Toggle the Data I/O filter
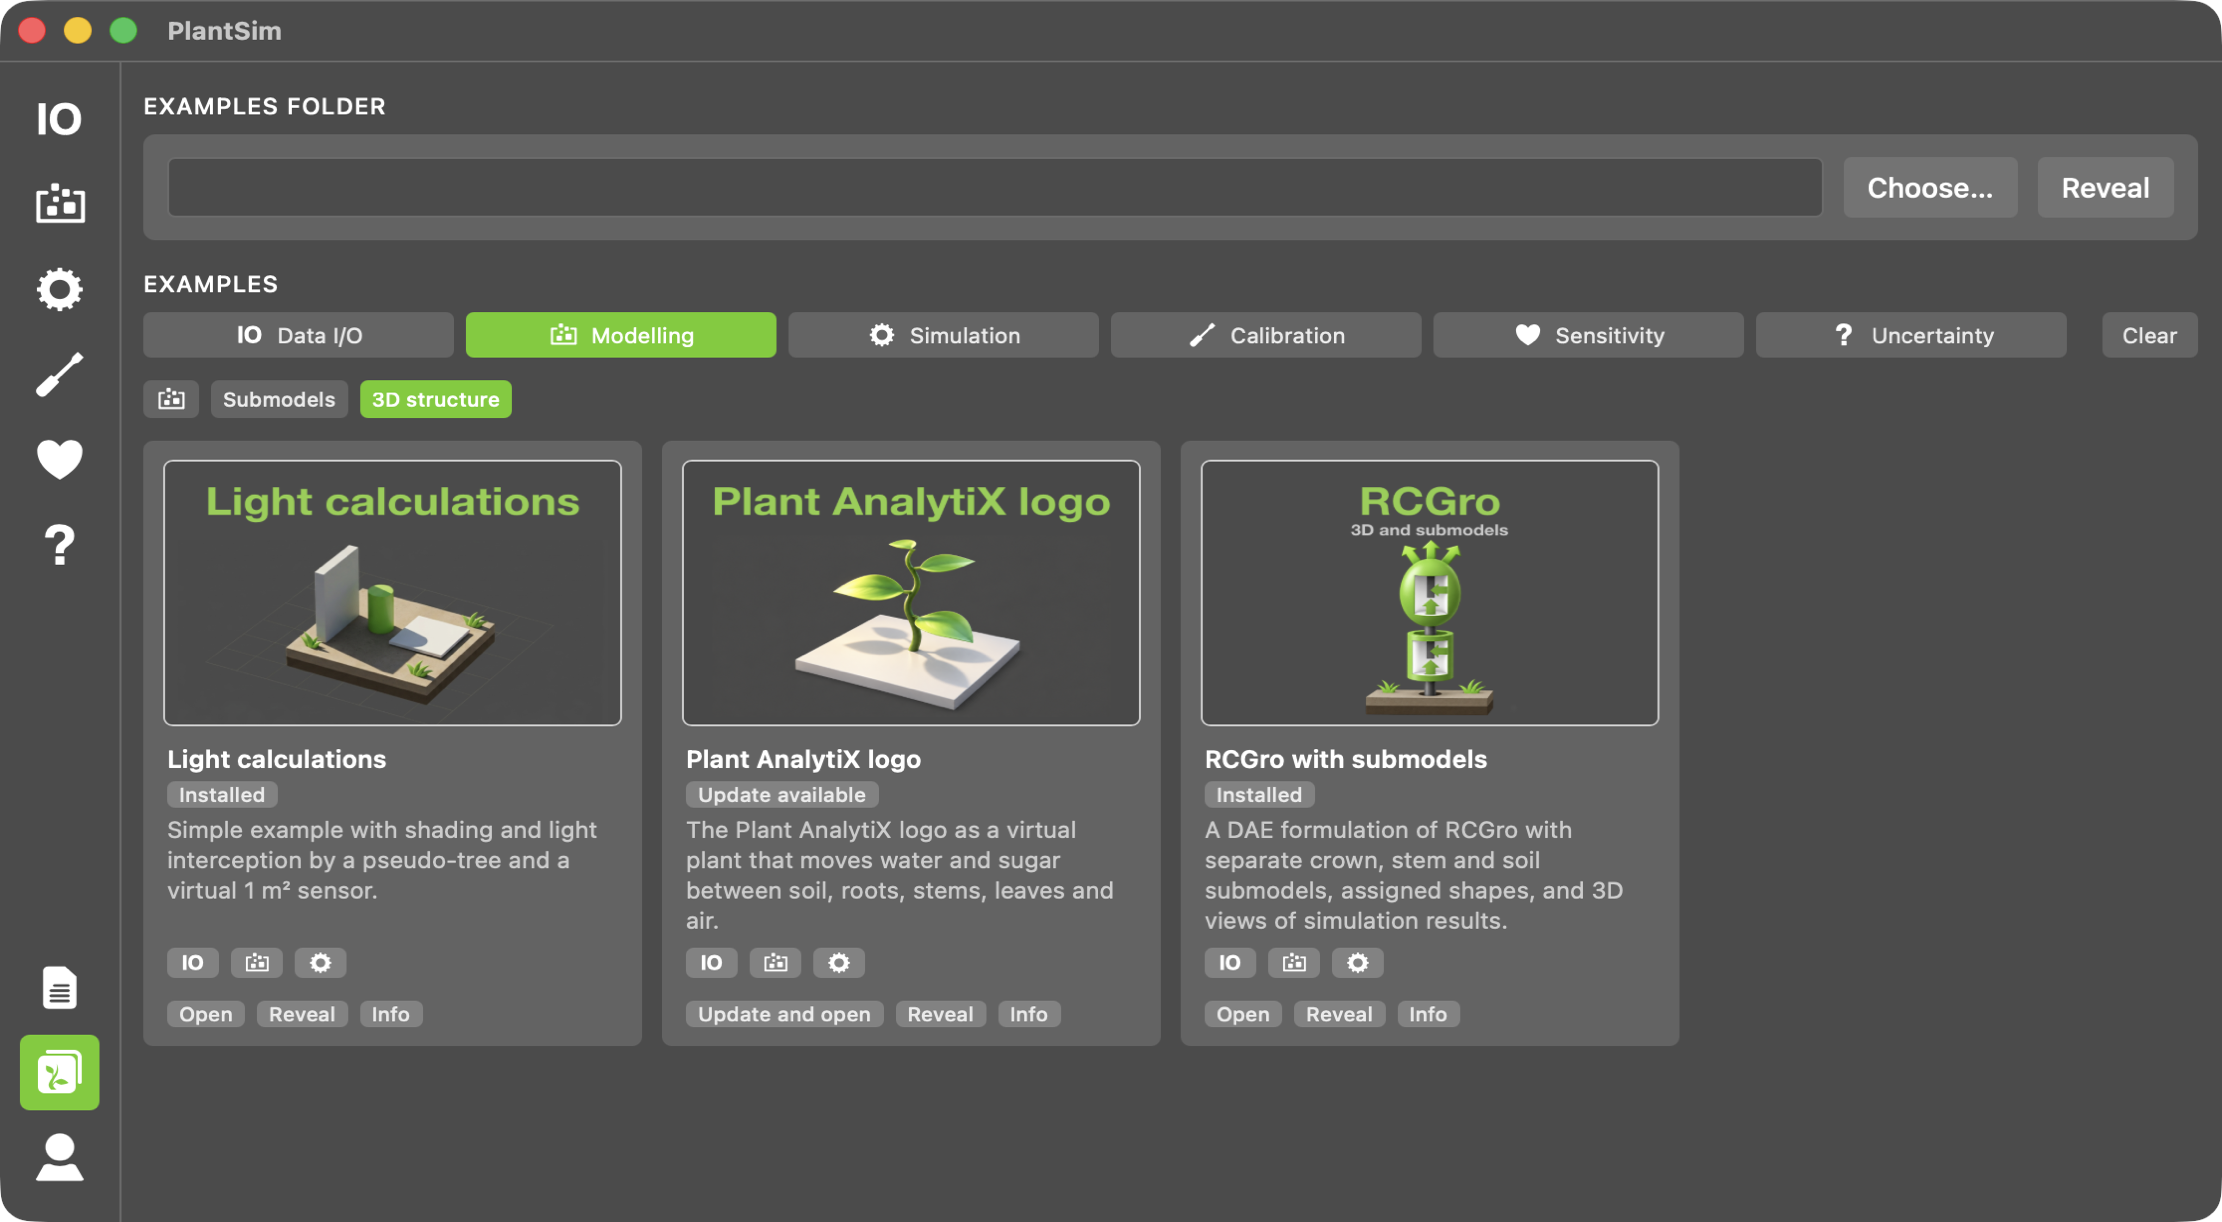The height and width of the screenshot is (1222, 2222). pyautogui.click(x=298, y=335)
